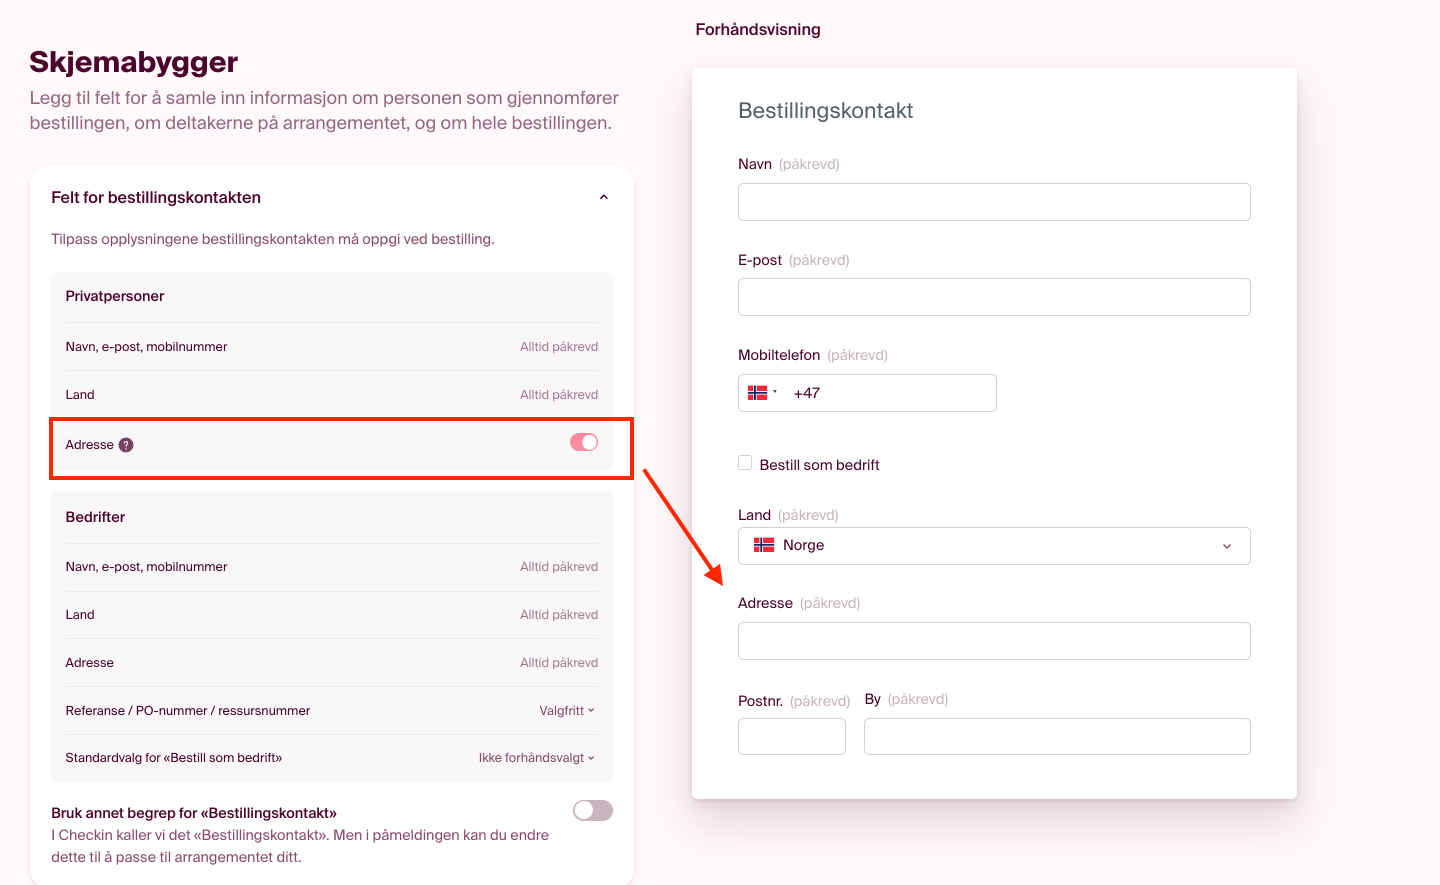
Task: Click the Bedrifter section heading
Action: (x=95, y=517)
